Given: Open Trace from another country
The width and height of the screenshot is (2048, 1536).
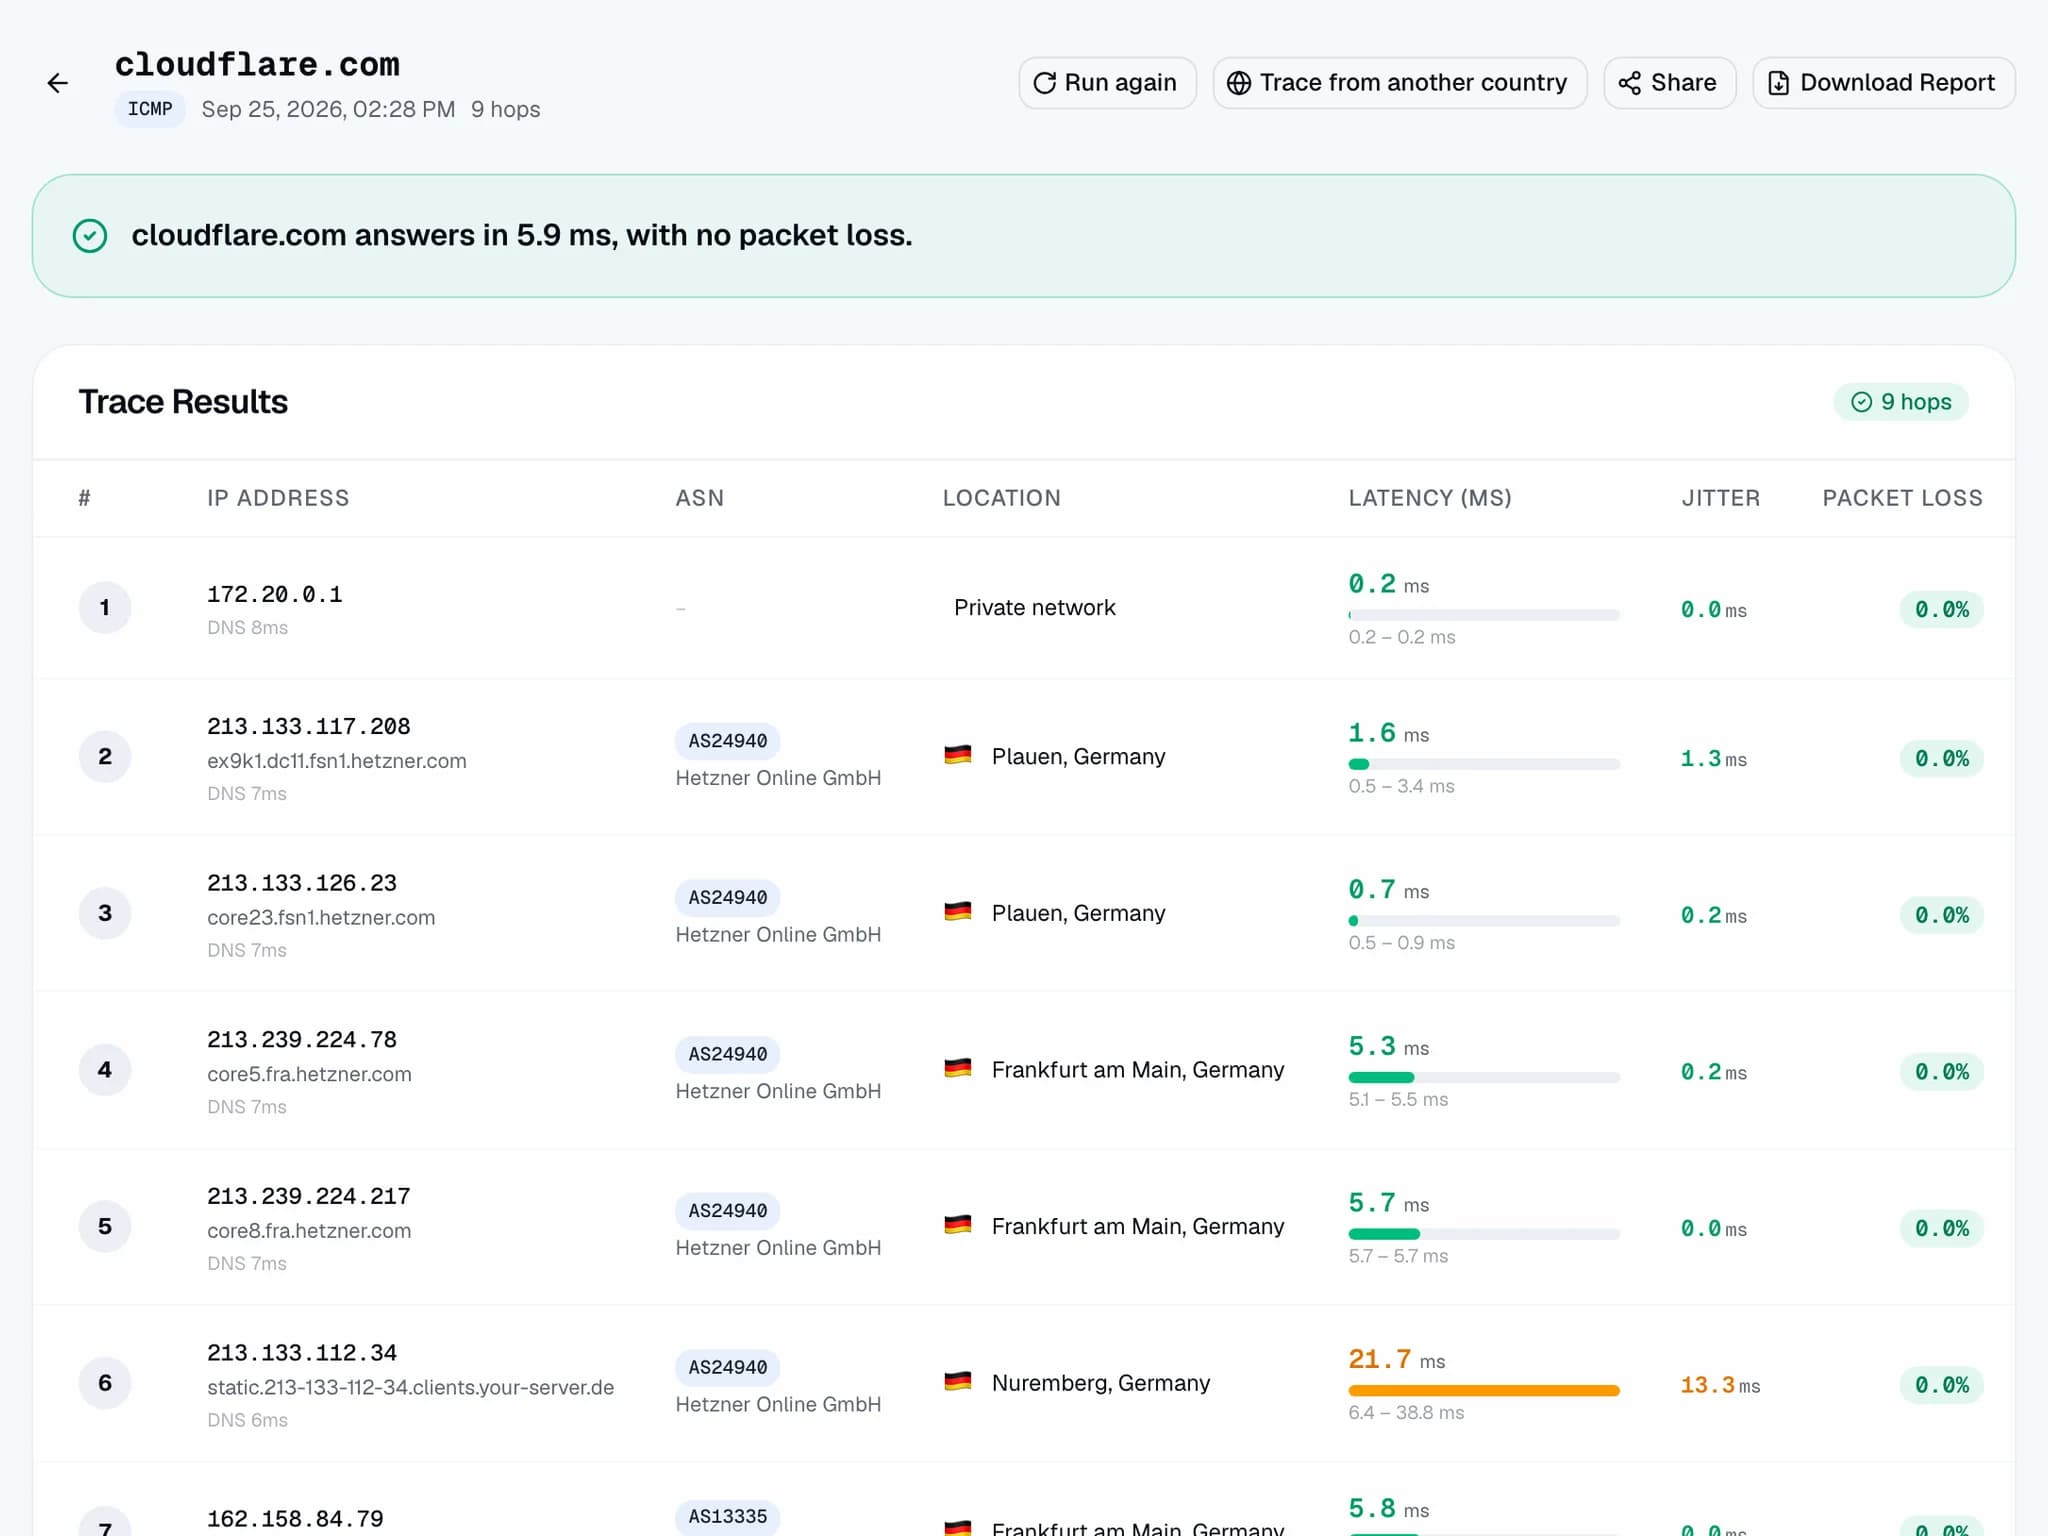Looking at the screenshot, I should [1399, 83].
